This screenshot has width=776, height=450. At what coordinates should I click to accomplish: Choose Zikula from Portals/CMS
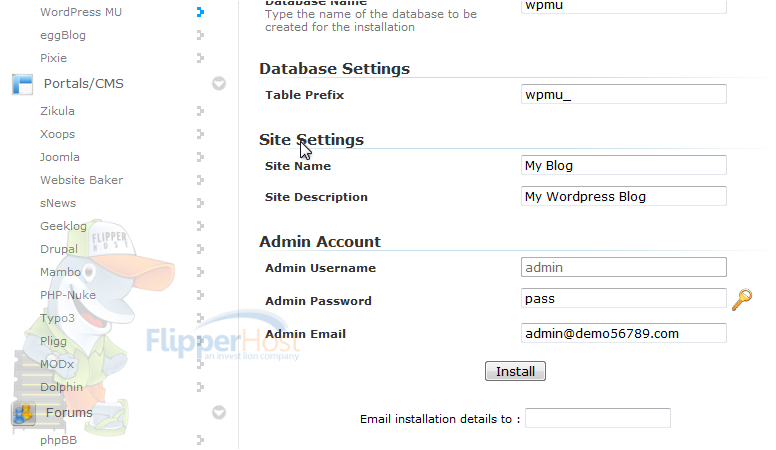[57, 111]
